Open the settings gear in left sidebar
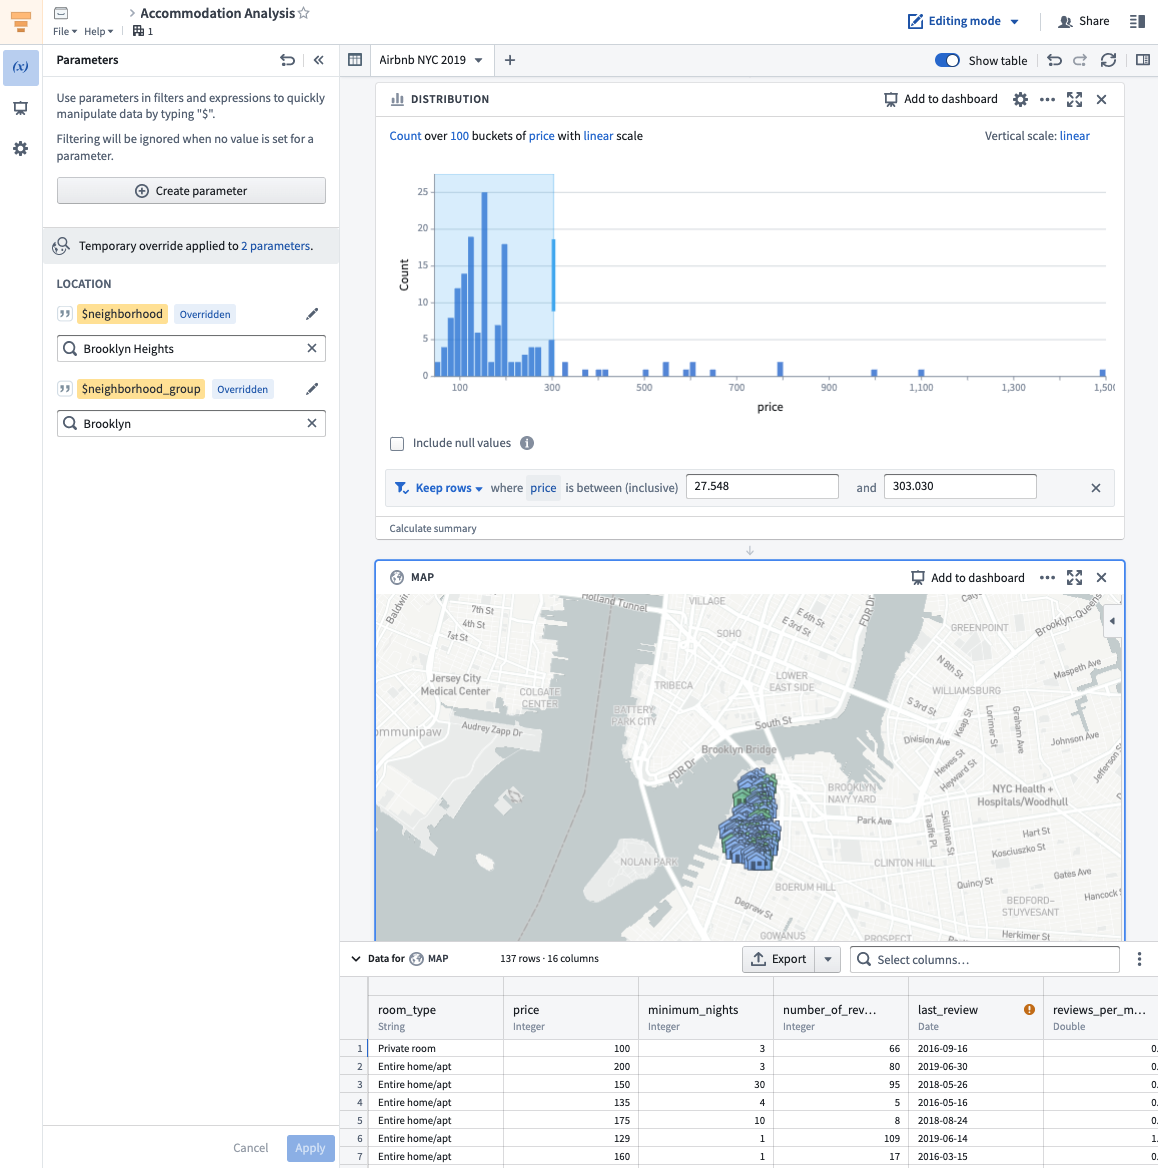1158x1168 pixels. point(21,149)
